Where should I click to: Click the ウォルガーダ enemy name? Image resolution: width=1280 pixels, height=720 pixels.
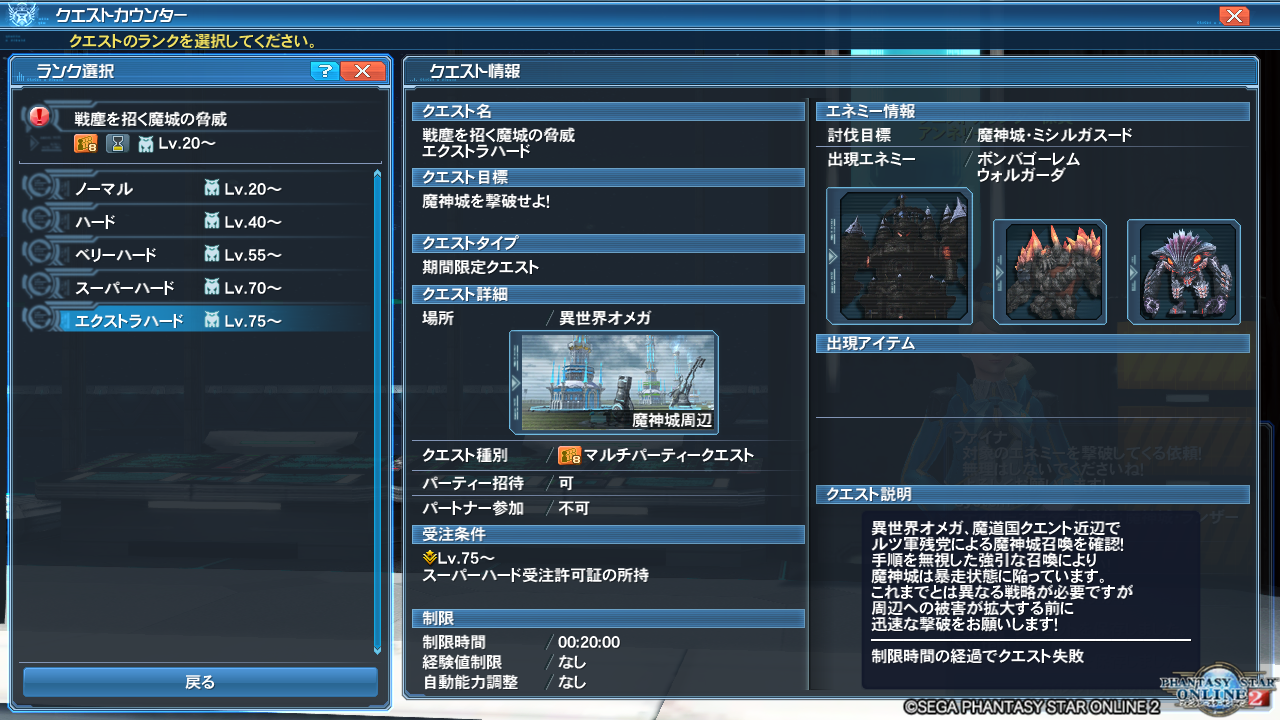[1021, 175]
